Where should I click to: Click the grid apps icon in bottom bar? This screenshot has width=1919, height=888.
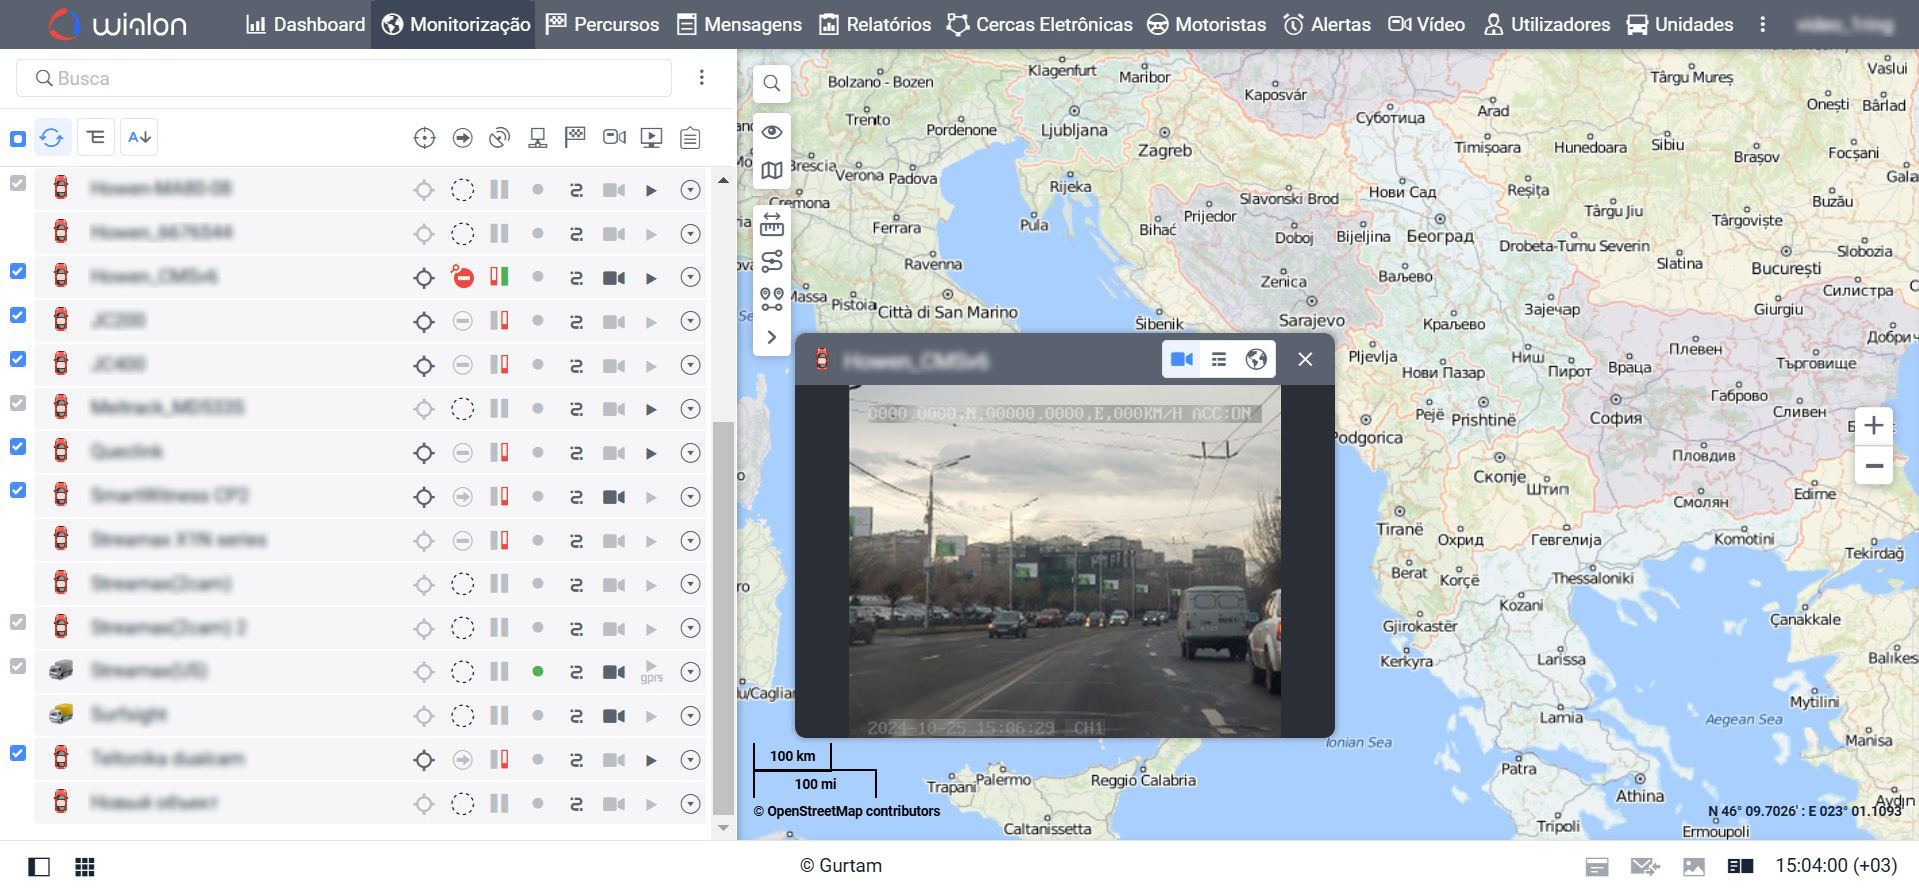pos(85,867)
